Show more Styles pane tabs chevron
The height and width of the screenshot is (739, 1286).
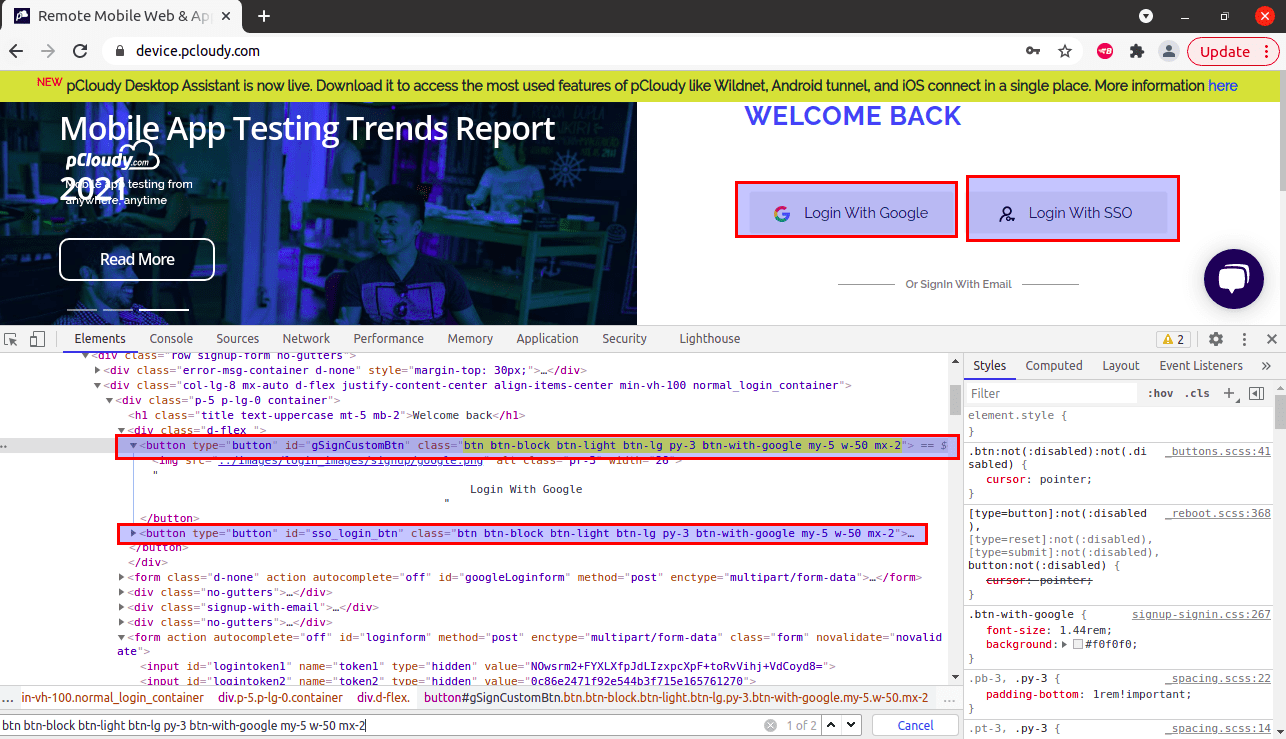click(x=1266, y=366)
